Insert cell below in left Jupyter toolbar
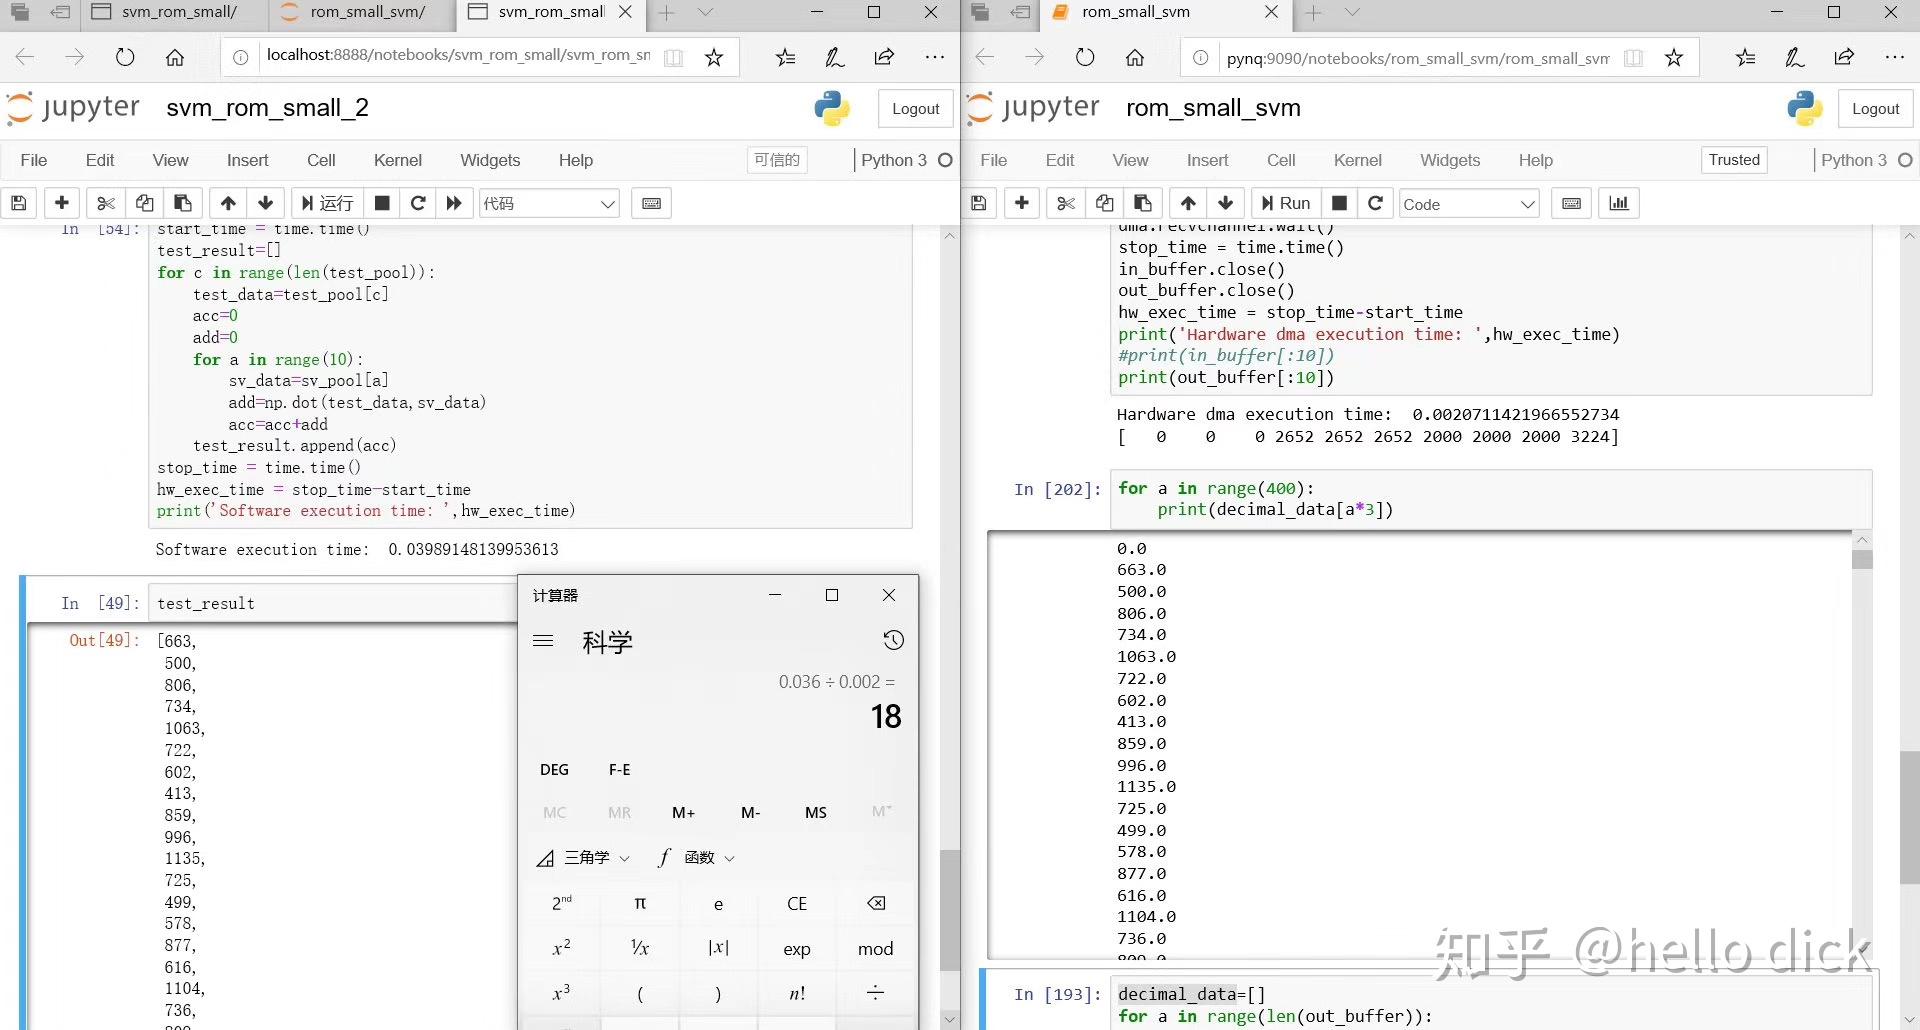Viewport: 1920px width, 1030px height. point(62,204)
